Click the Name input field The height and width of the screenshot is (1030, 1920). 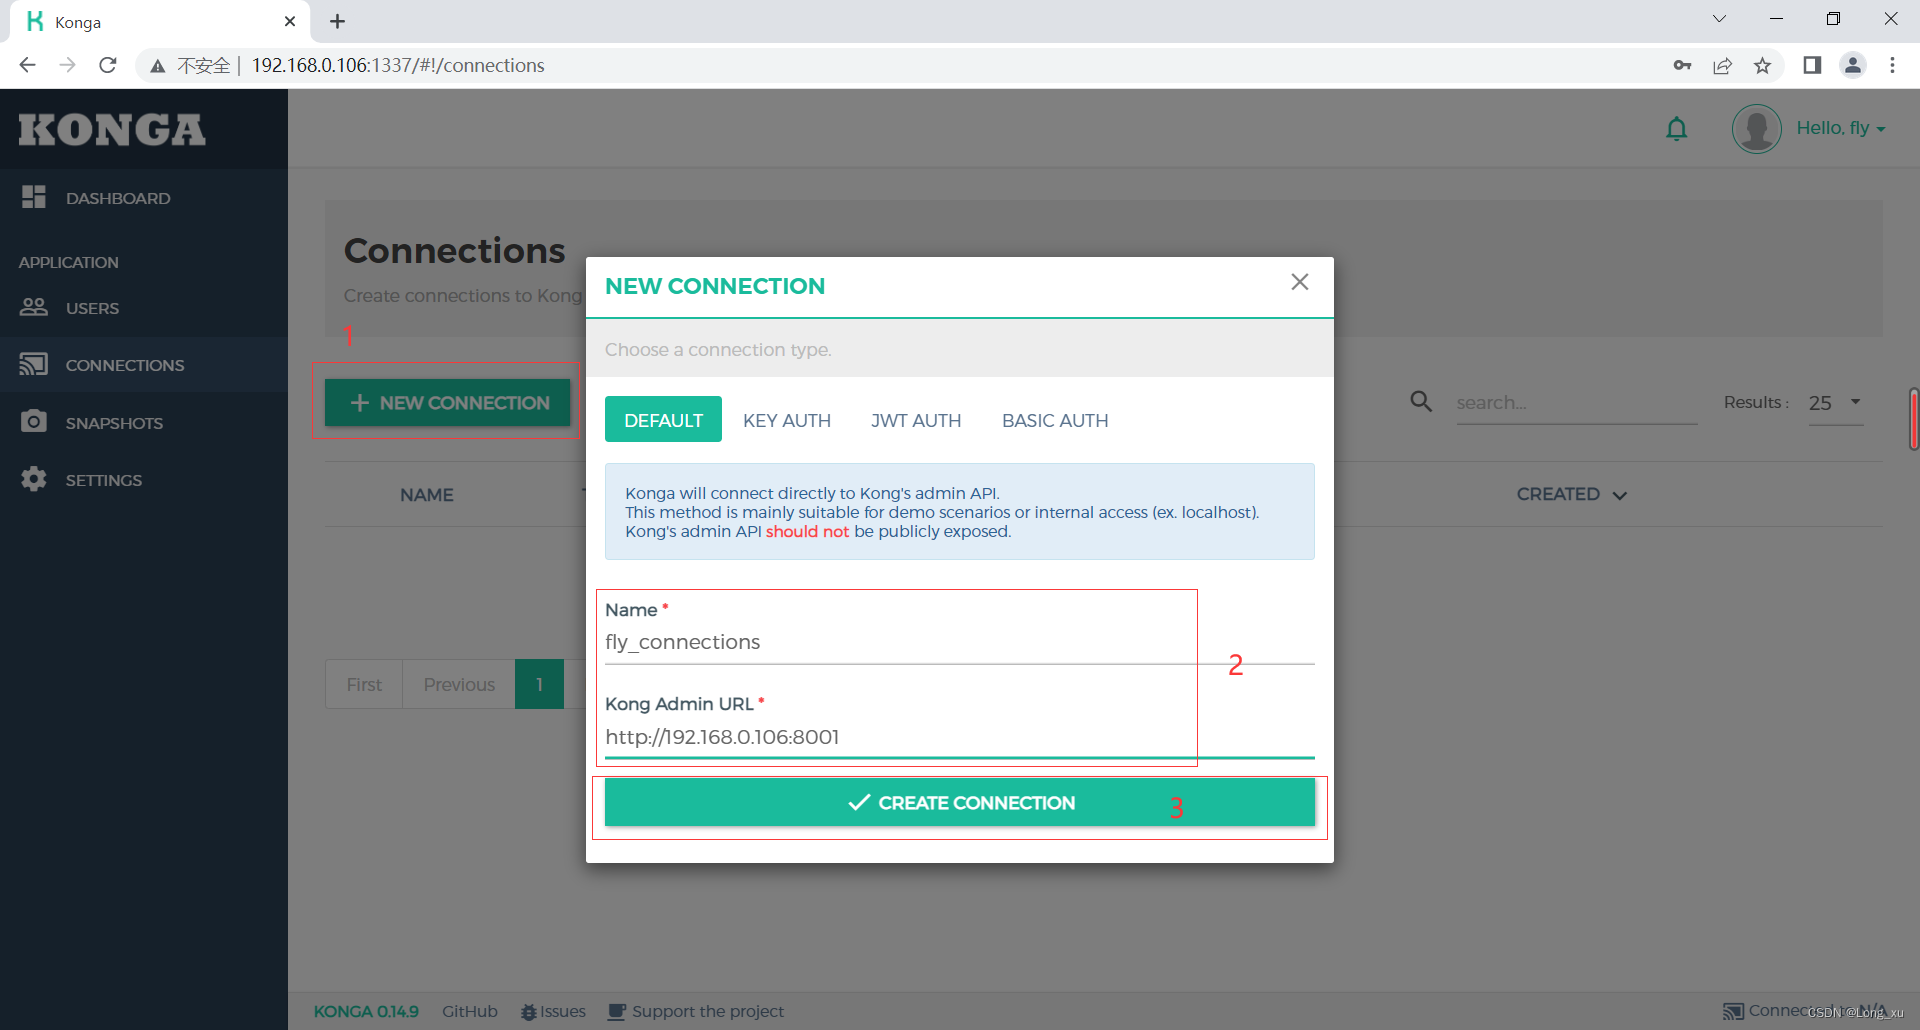pos(960,642)
